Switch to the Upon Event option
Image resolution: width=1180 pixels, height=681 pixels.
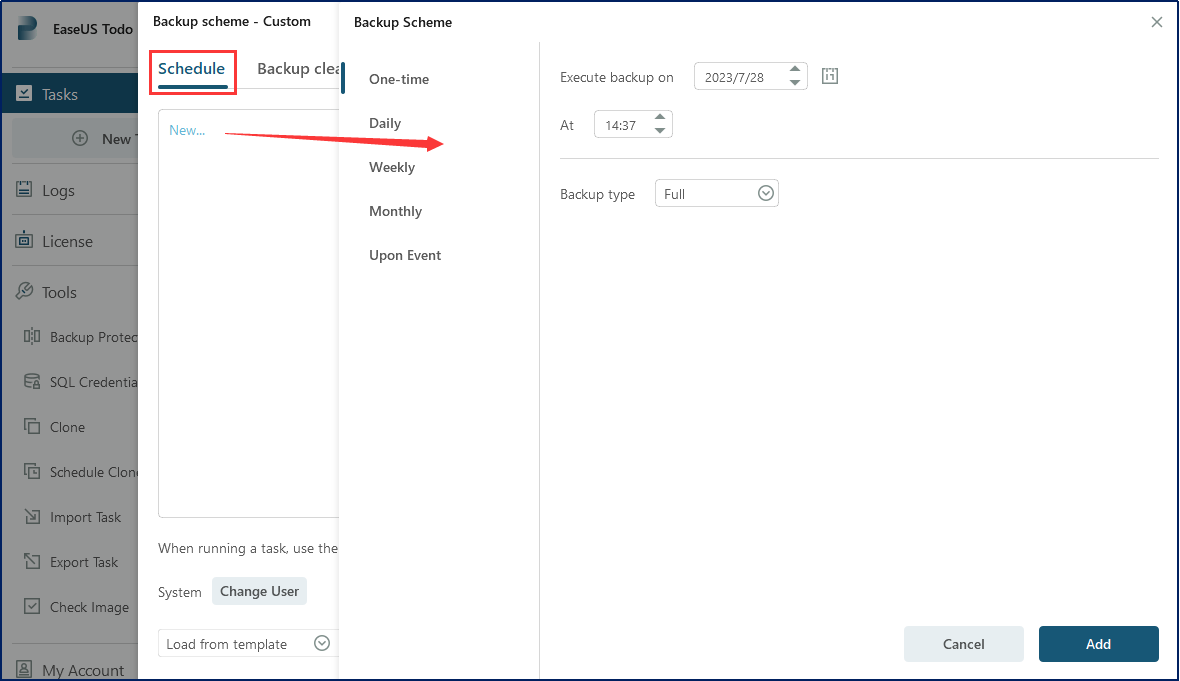tap(405, 255)
